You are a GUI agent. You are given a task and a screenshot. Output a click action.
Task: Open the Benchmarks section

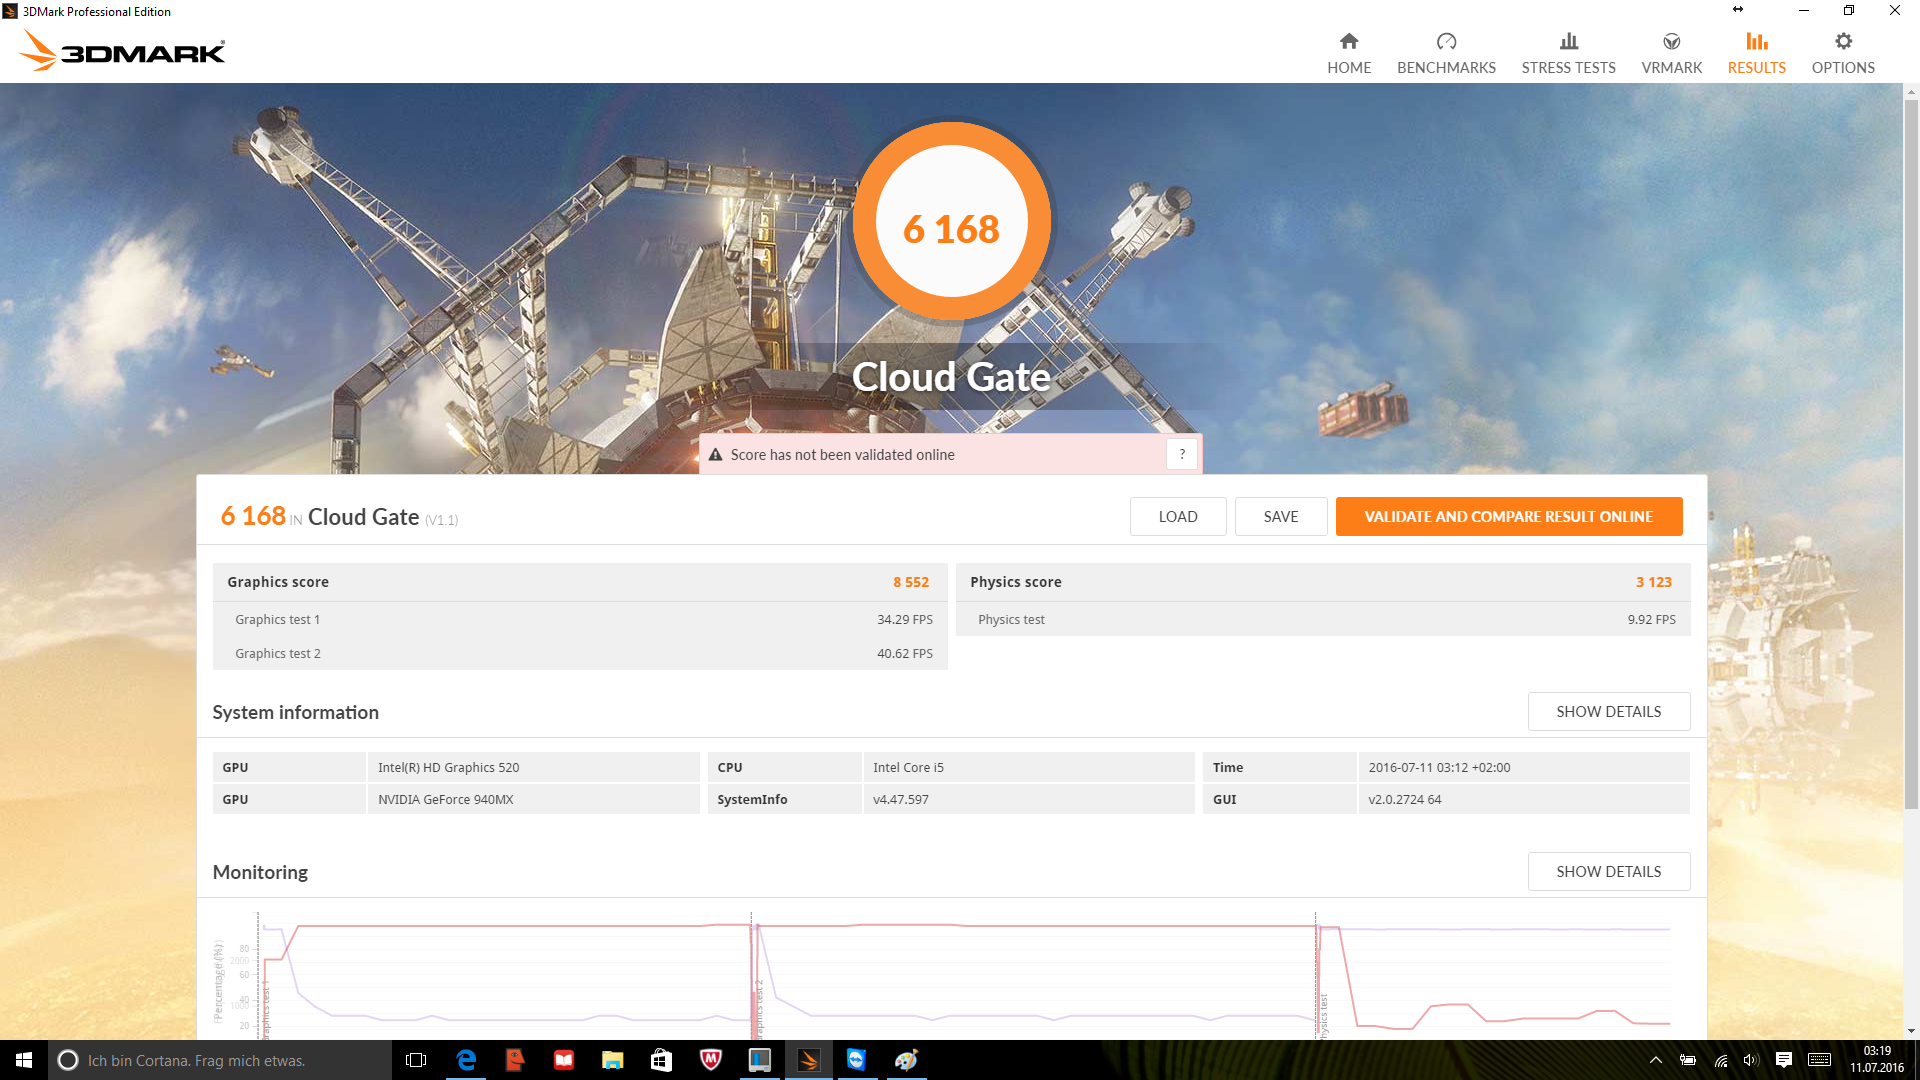(1446, 53)
